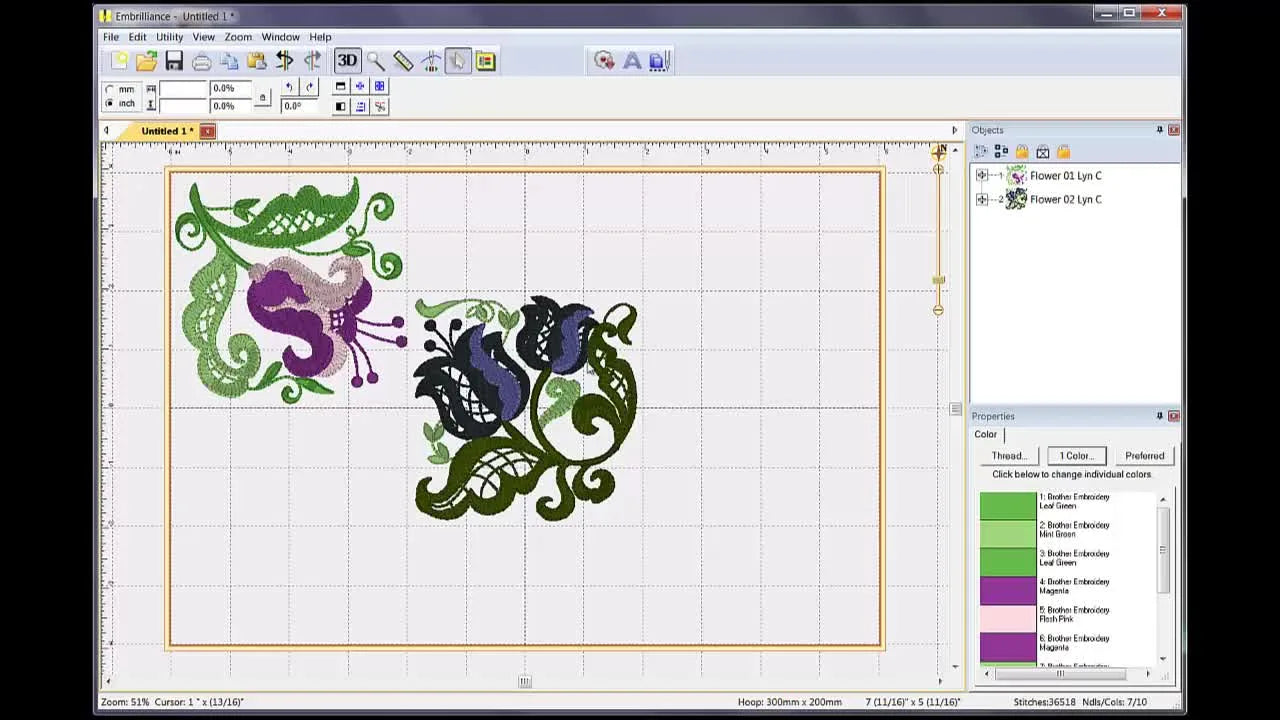Click the Thread button in Properties

(1008, 455)
